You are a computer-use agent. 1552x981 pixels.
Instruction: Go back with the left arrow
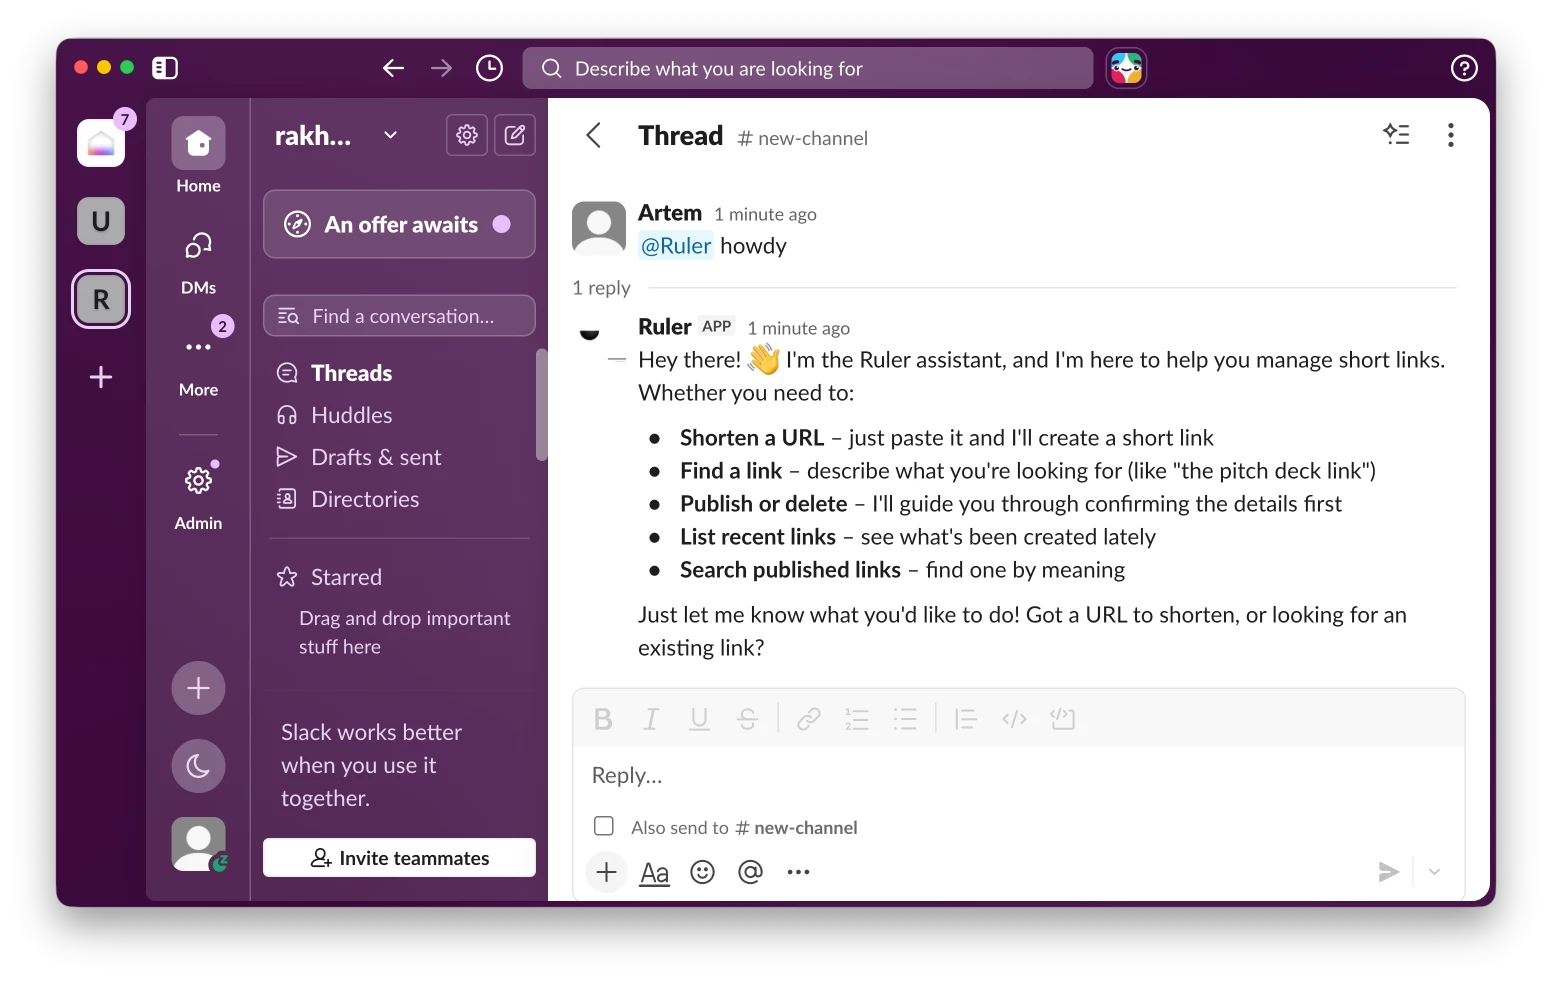click(393, 68)
